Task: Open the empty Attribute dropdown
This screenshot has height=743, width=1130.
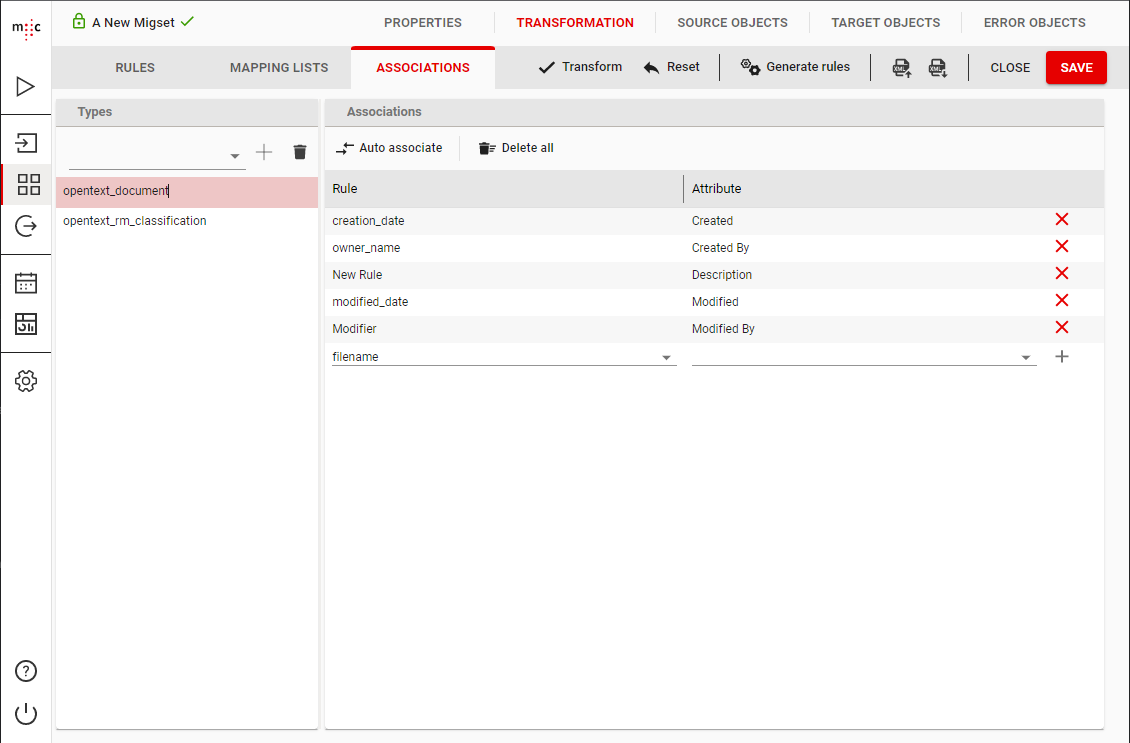Action: (x=1026, y=358)
